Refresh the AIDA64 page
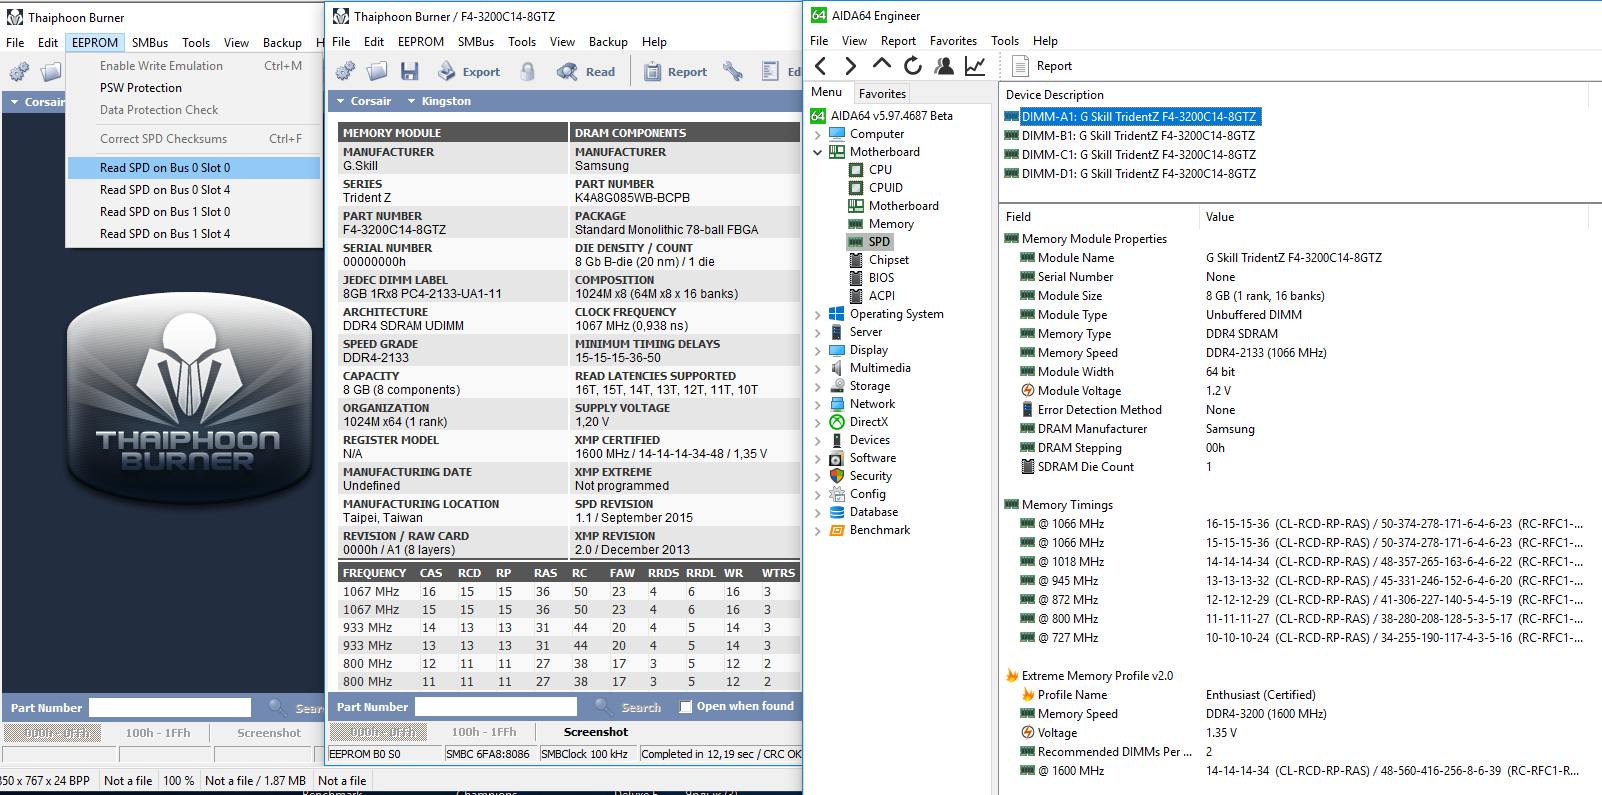Image resolution: width=1602 pixels, height=795 pixels. [x=912, y=66]
